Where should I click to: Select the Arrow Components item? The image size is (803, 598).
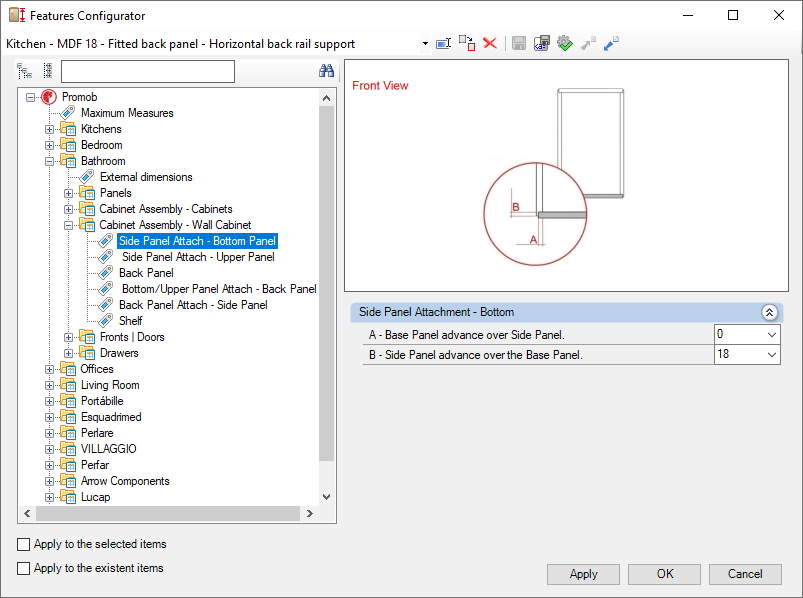pos(125,481)
